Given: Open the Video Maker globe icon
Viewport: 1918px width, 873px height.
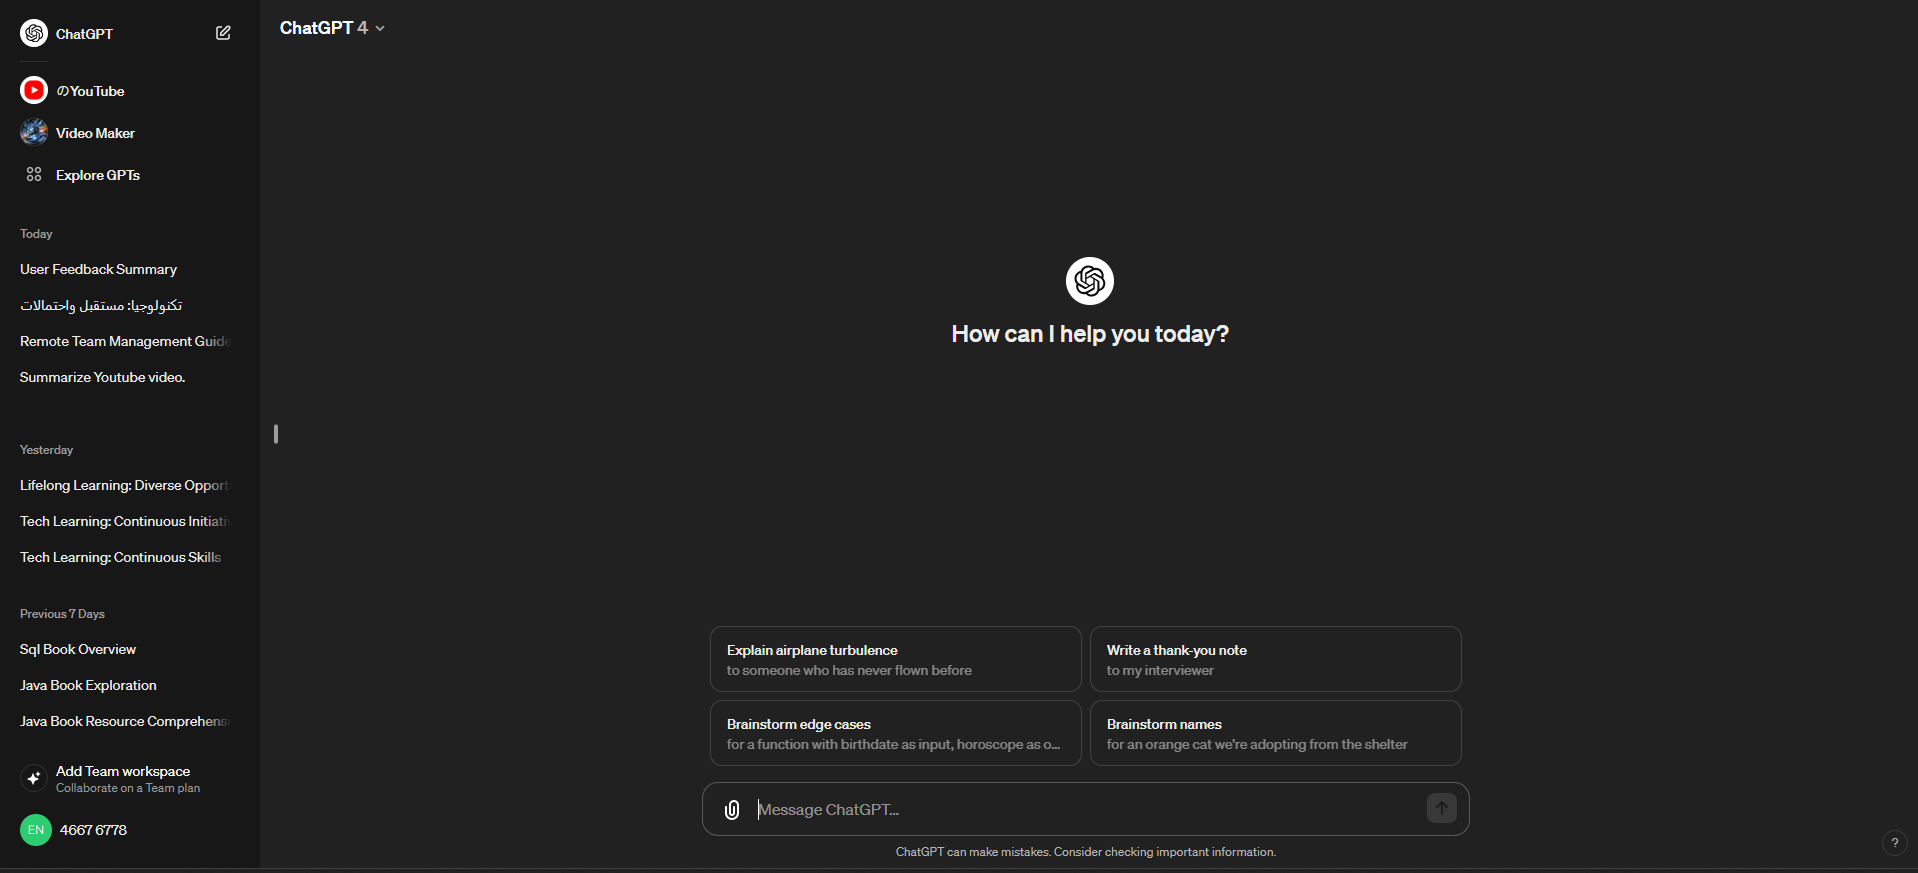Looking at the screenshot, I should coord(34,132).
